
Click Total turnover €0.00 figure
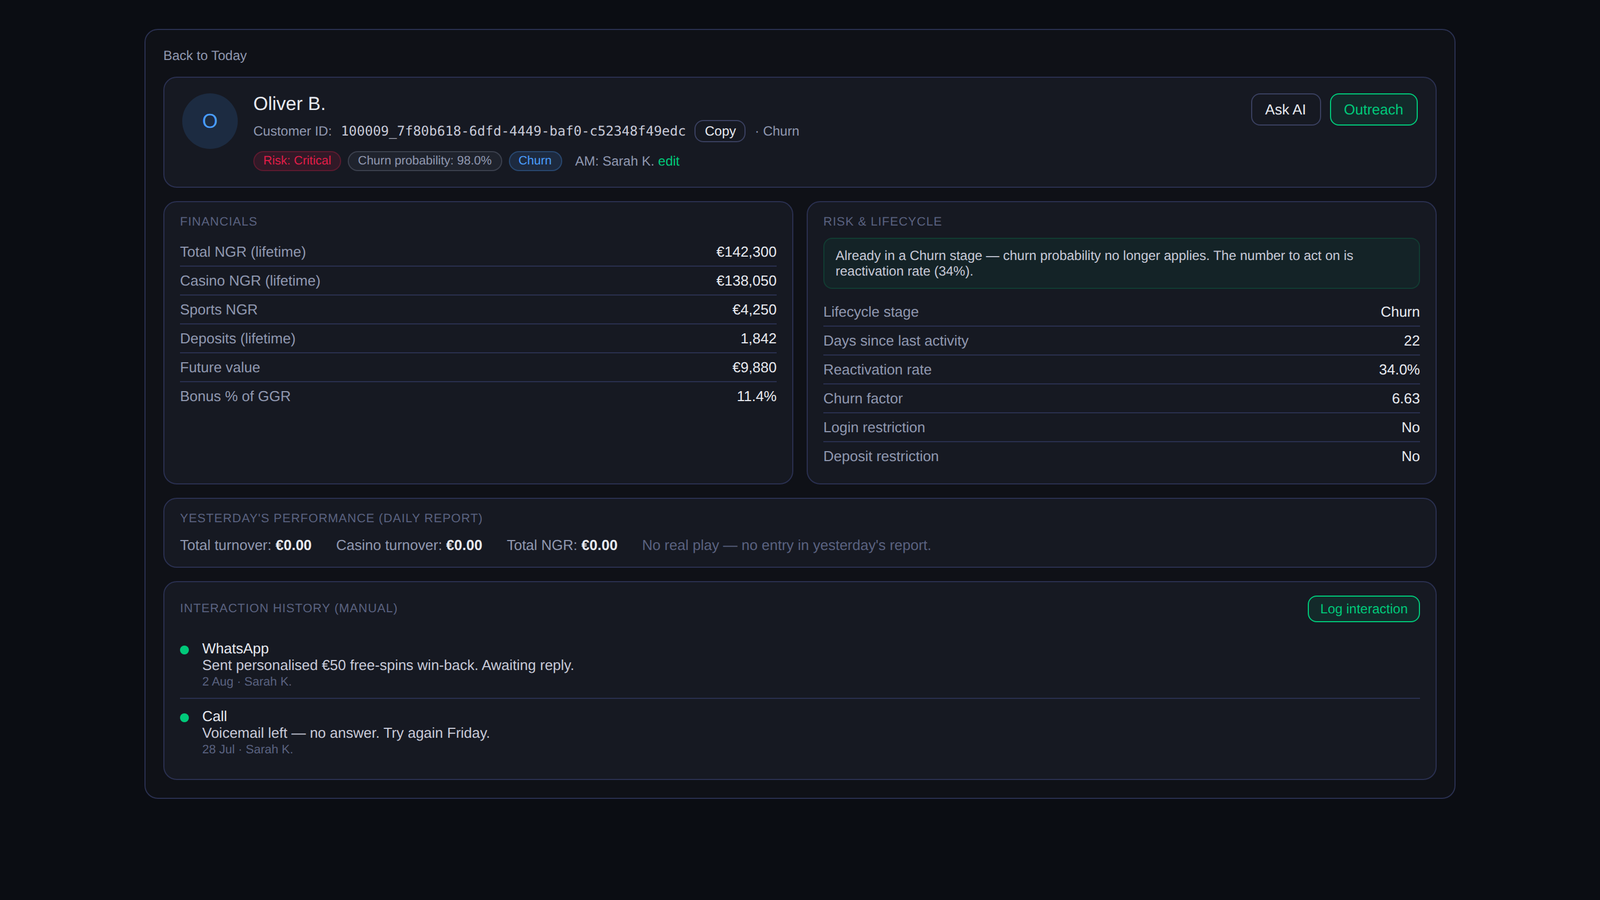[293, 546]
